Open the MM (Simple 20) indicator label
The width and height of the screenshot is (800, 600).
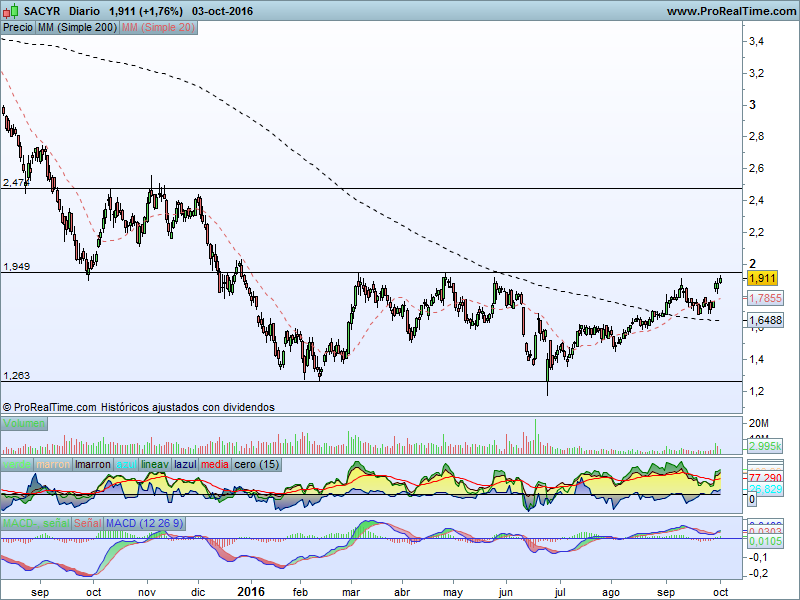coord(158,28)
